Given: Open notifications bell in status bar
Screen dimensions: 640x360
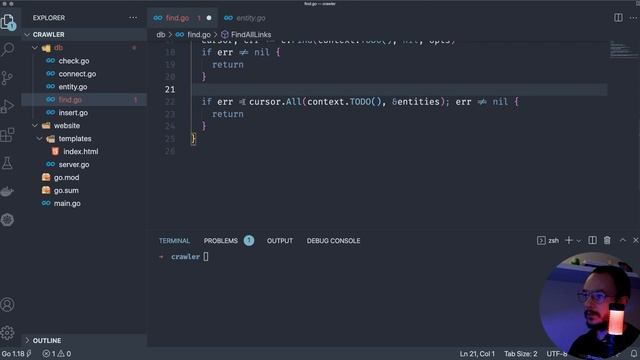Looking at the screenshot, I should (x=634, y=353).
